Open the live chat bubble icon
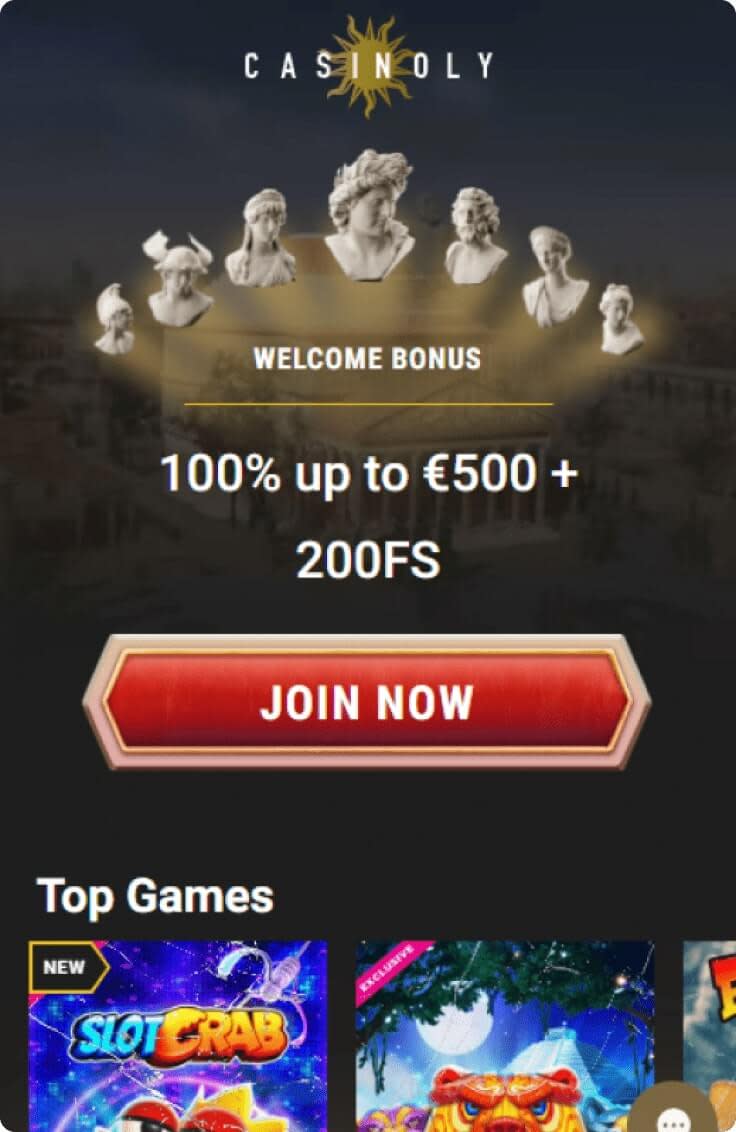The image size is (736, 1132). (674, 1113)
